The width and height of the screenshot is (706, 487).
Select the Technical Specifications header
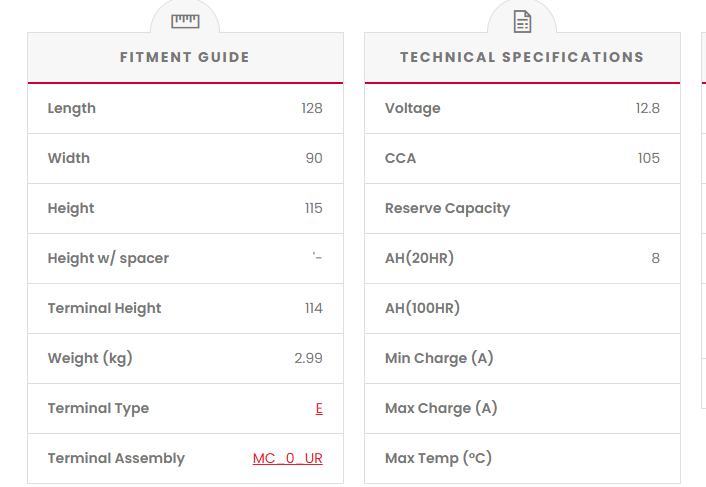[522, 57]
